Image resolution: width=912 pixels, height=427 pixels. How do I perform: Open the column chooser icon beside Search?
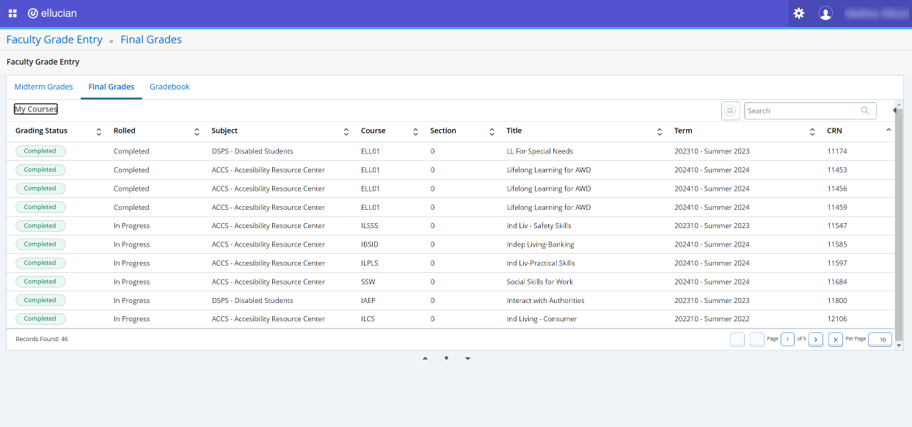tap(730, 111)
